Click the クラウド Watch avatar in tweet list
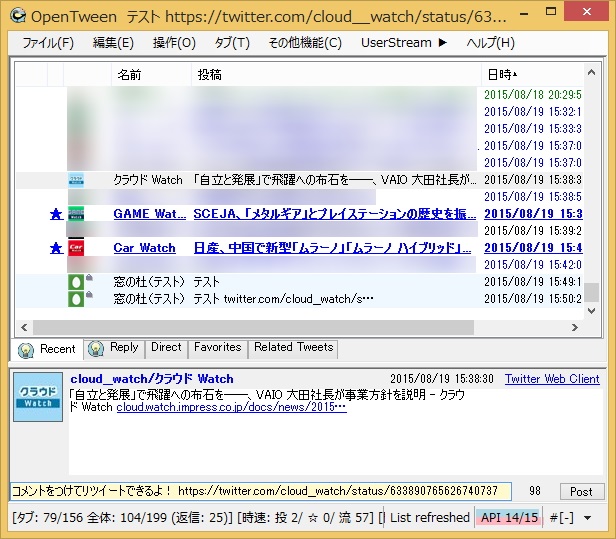 pyautogui.click(x=76, y=180)
